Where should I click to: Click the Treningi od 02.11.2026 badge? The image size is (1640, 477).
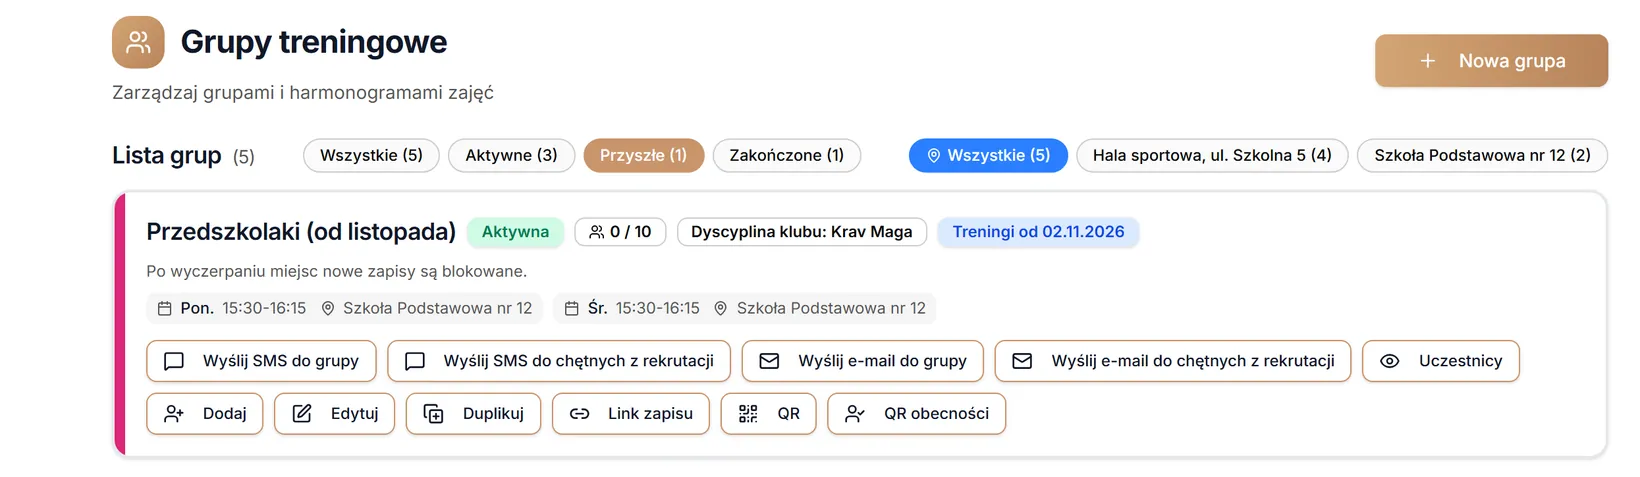pyautogui.click(x=1038, y=232)
